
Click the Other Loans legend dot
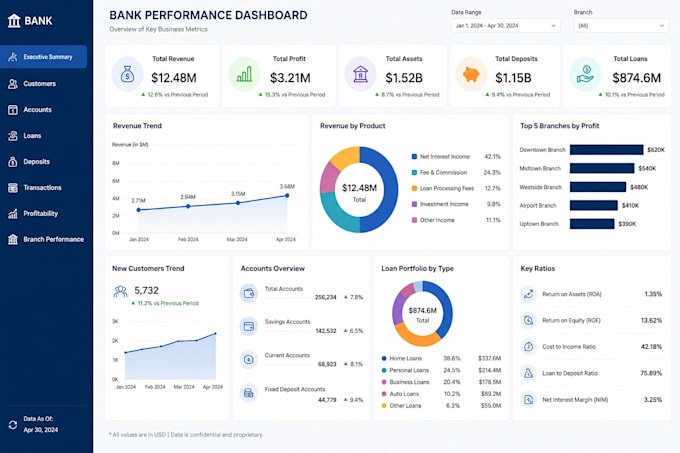[384, 406]
